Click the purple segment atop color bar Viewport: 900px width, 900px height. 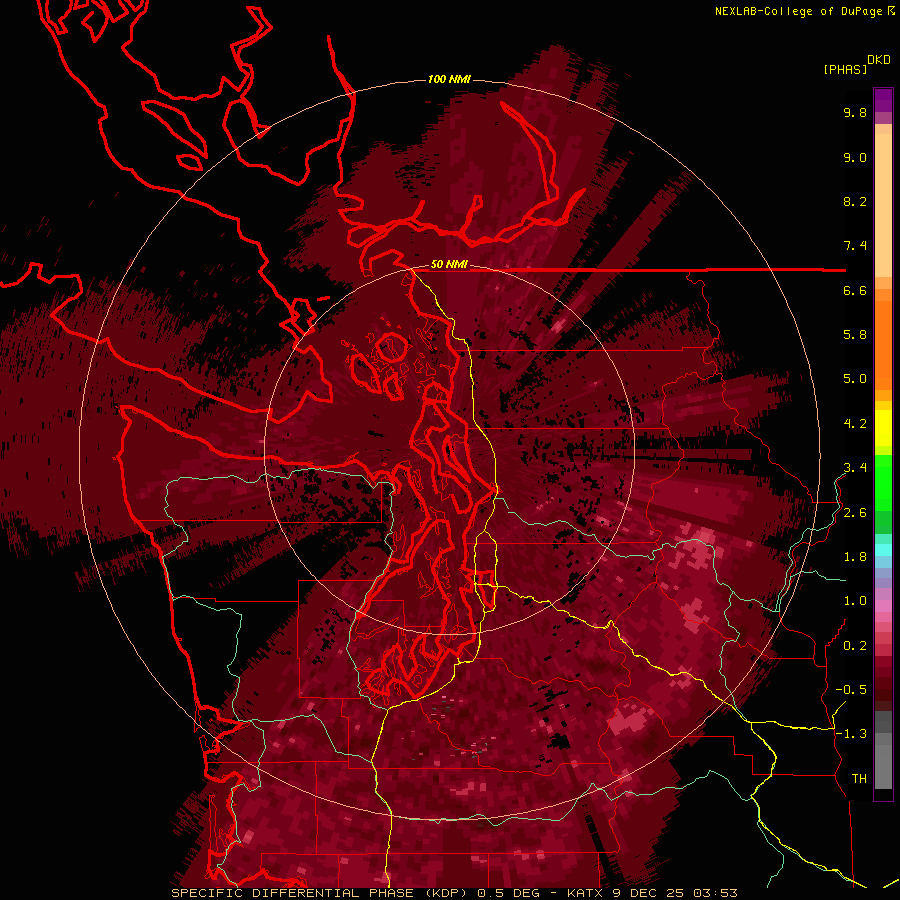coord(883,100)
